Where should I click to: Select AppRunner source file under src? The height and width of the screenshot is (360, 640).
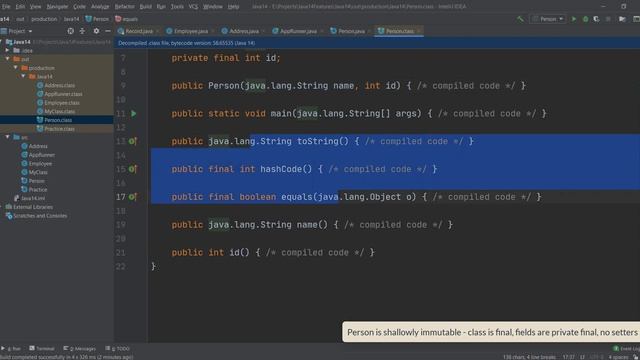click(38, 155)
